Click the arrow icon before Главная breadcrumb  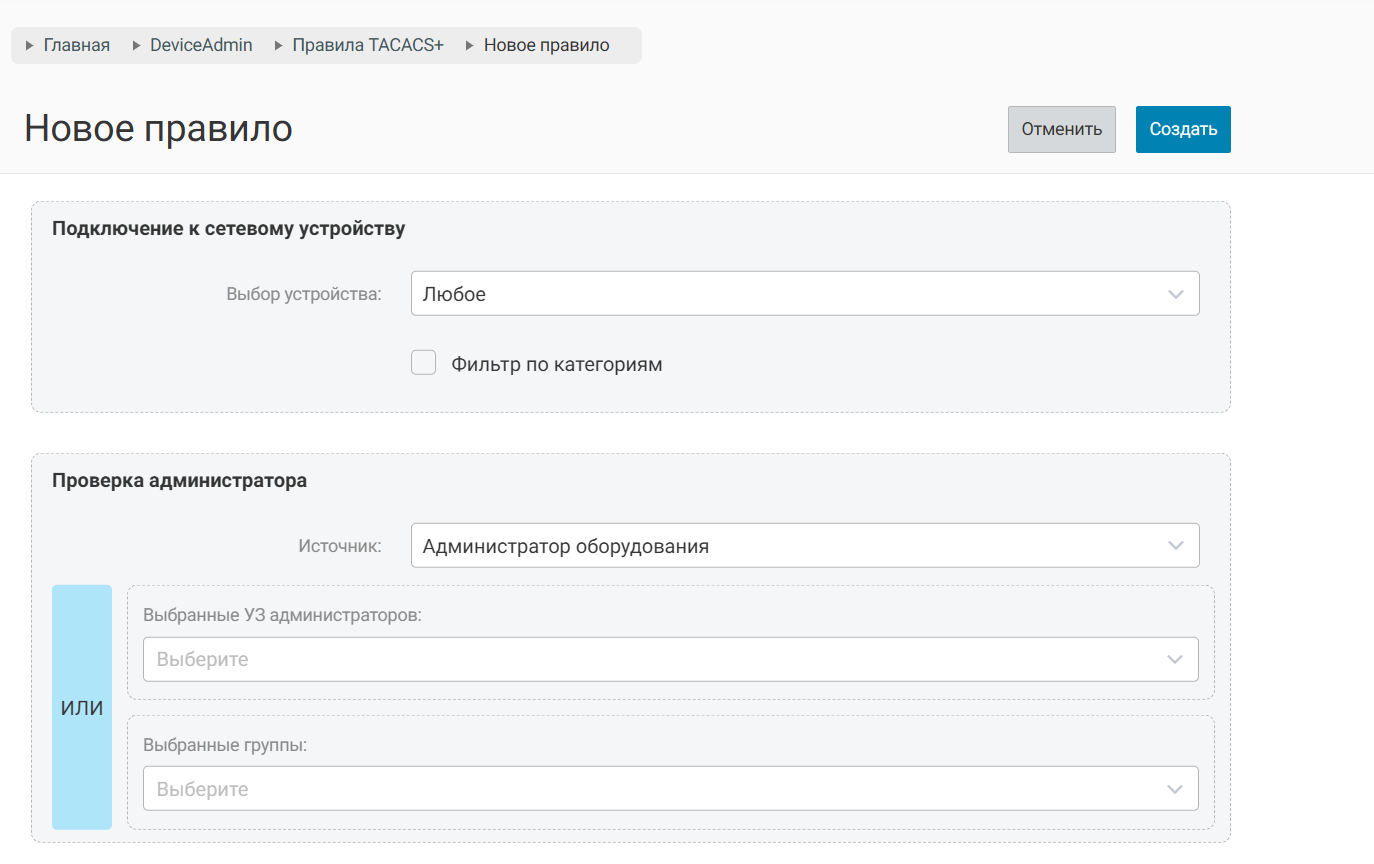click(30, 46)
